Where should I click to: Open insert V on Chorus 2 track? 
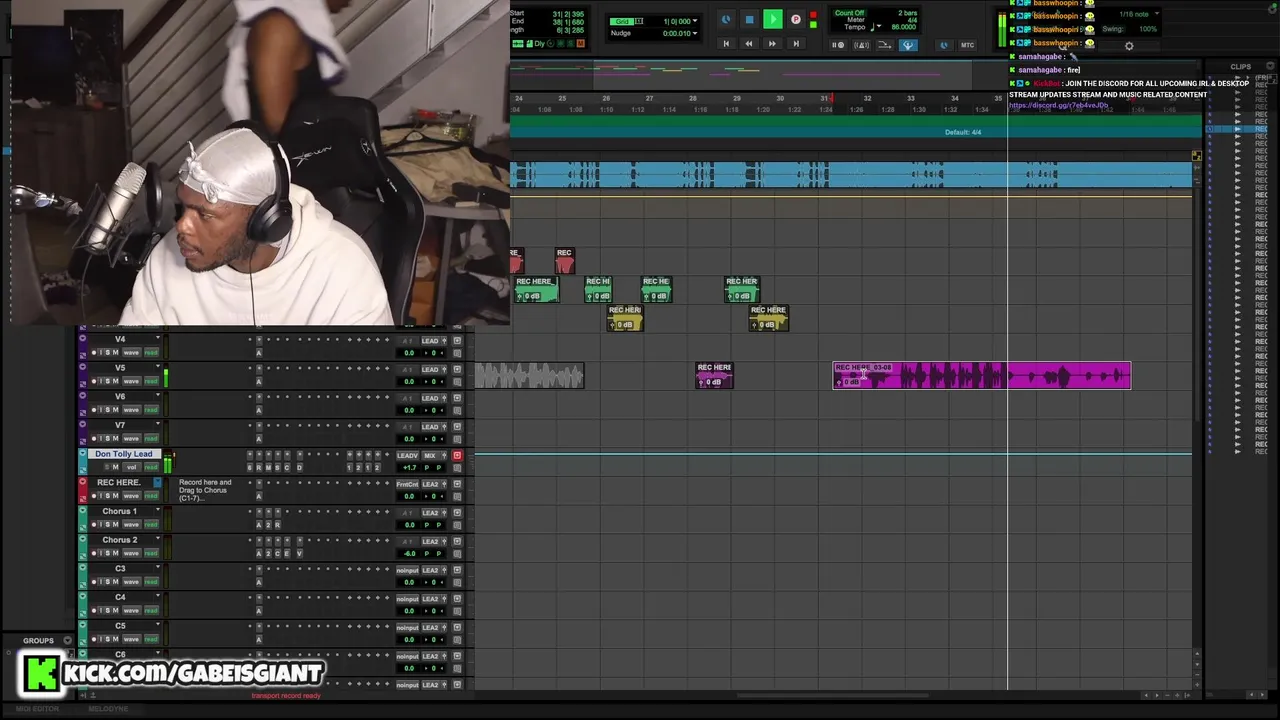(299, 553)
